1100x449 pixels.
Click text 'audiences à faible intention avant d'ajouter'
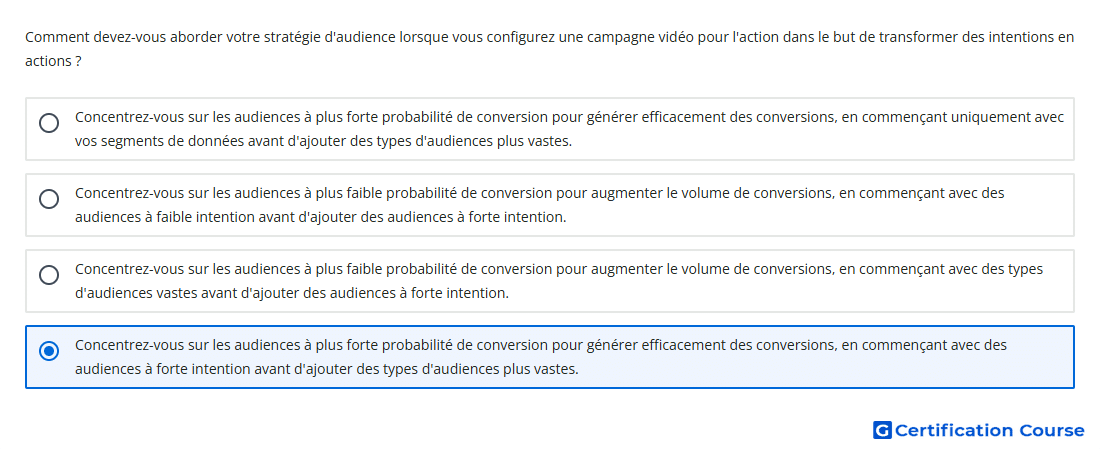(217, 217)
